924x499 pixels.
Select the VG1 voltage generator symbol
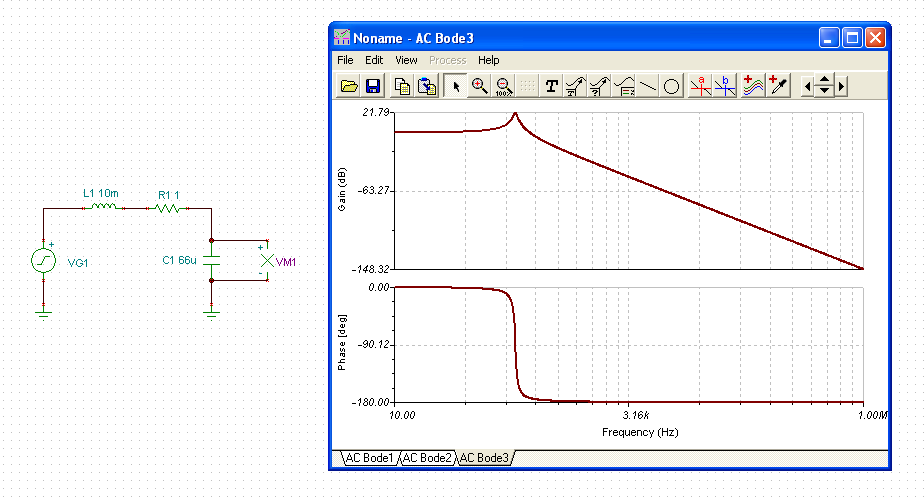[x=44, y=260]
